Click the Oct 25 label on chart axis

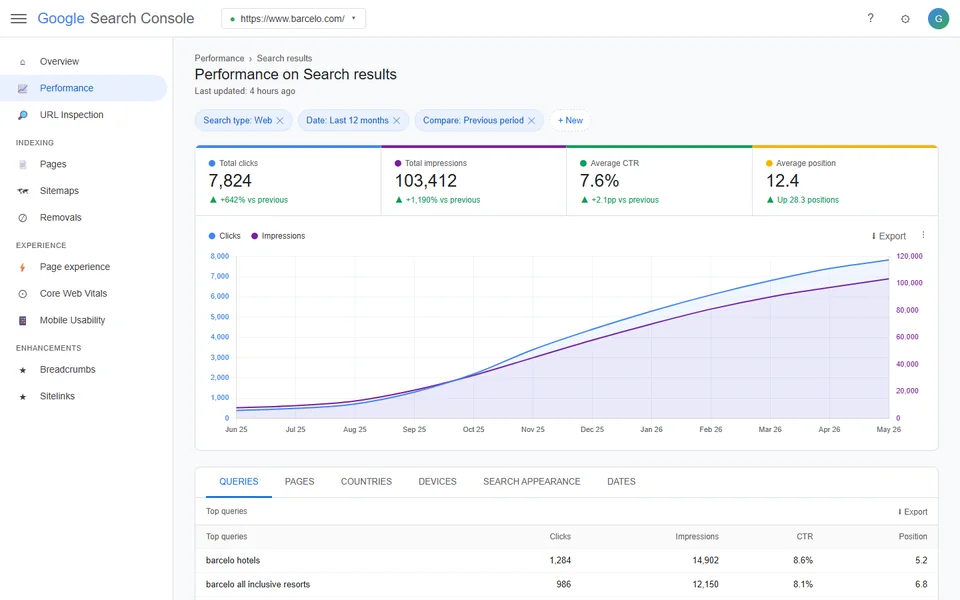coord(473,430)
